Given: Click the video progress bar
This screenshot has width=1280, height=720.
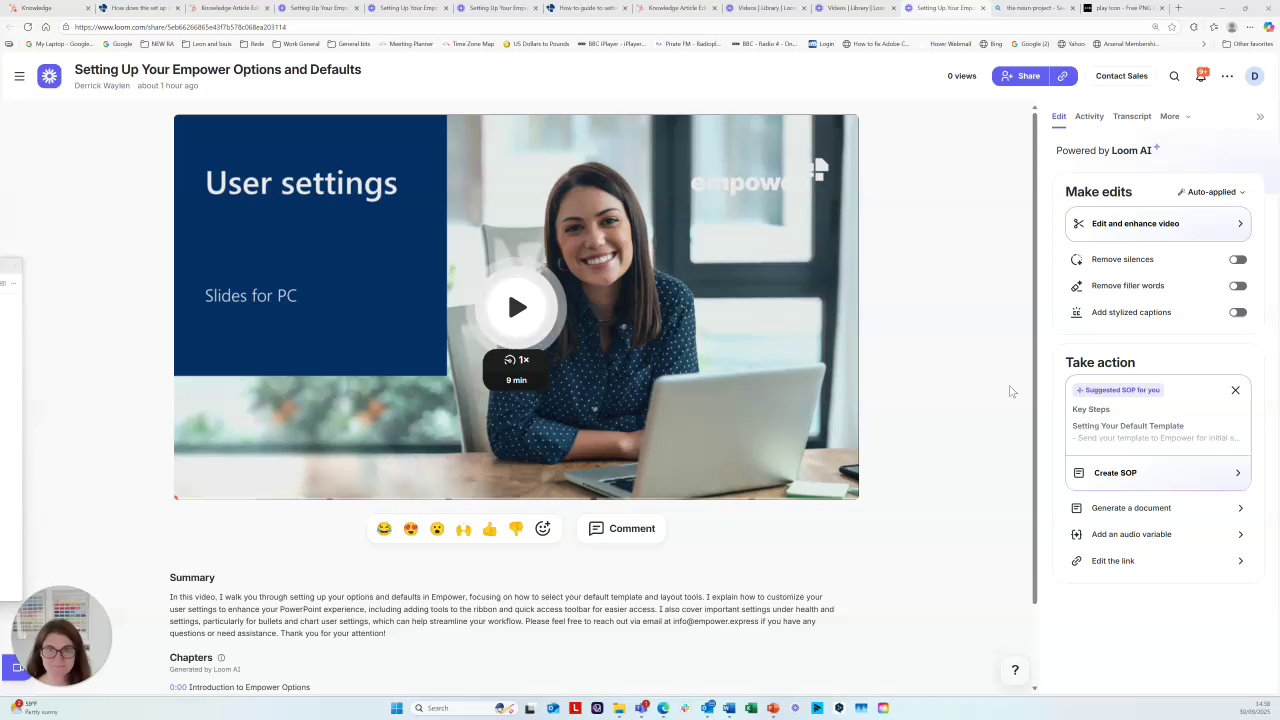Looking at the screenshot, I should 516,497.
